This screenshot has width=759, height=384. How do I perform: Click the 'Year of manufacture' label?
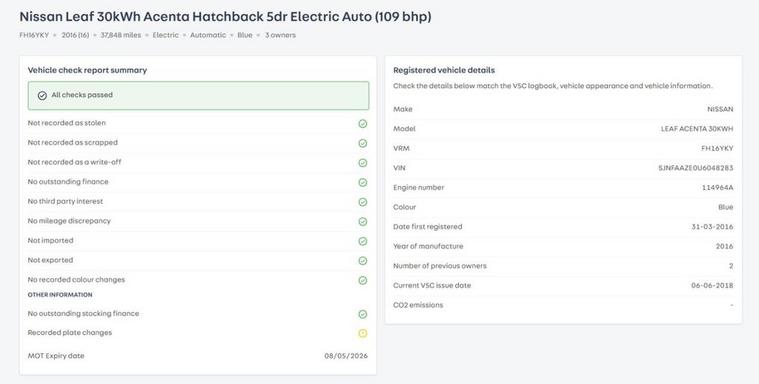[x=428, y=246]
